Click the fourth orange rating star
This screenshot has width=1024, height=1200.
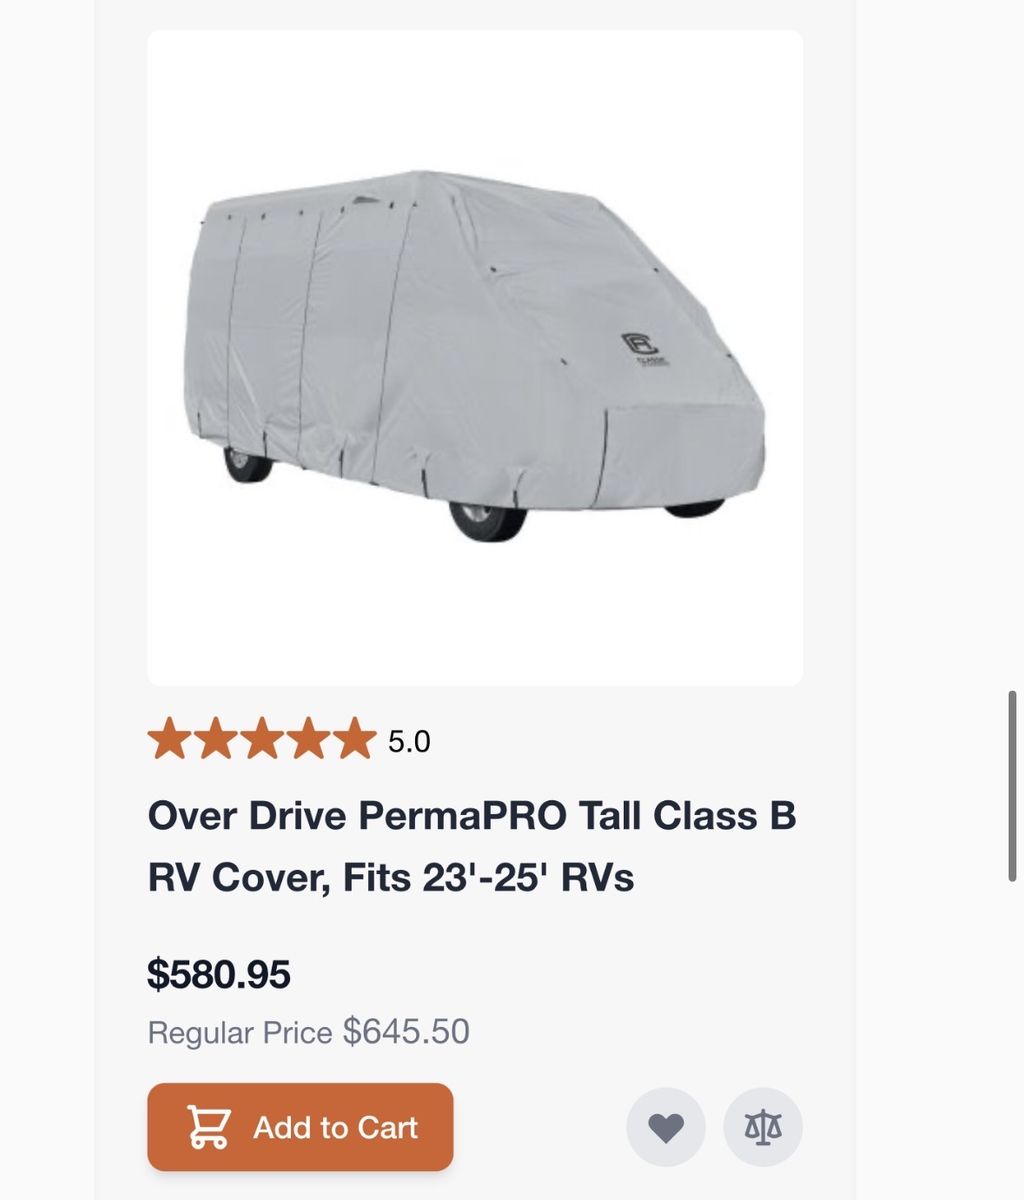[x=308, y=740]
